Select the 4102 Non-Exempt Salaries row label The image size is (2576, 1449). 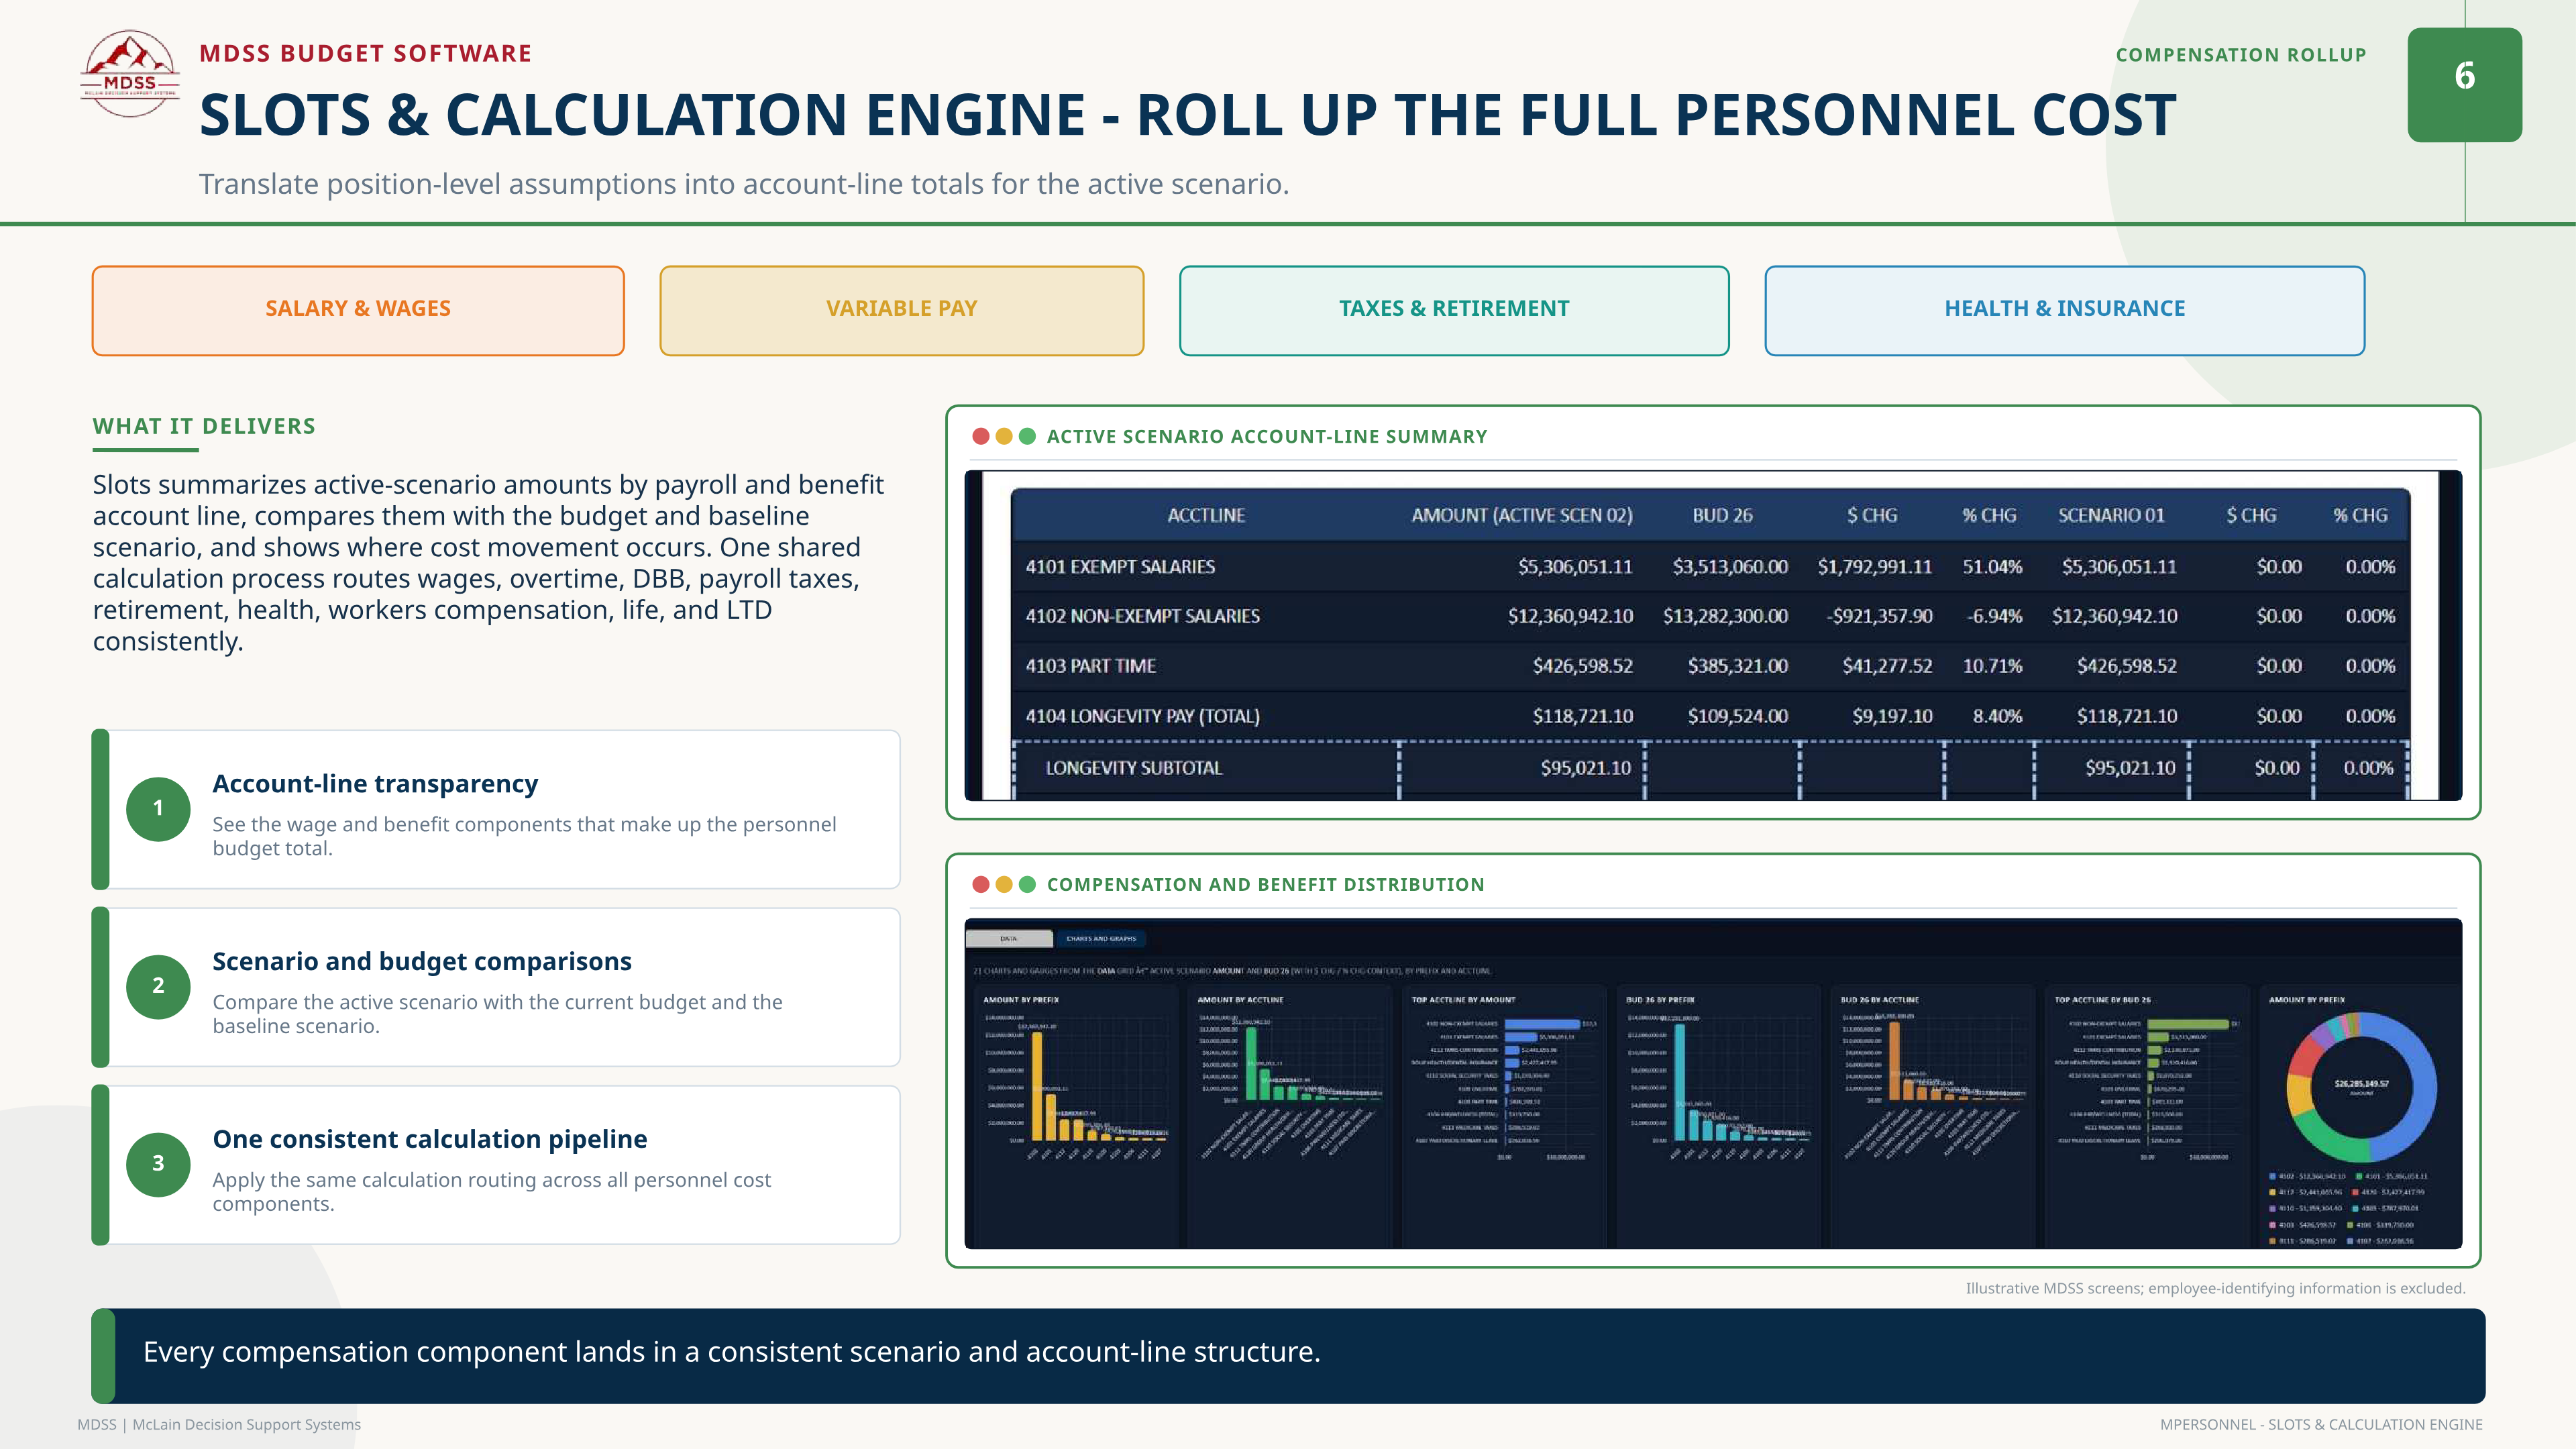click(1142, 616)
